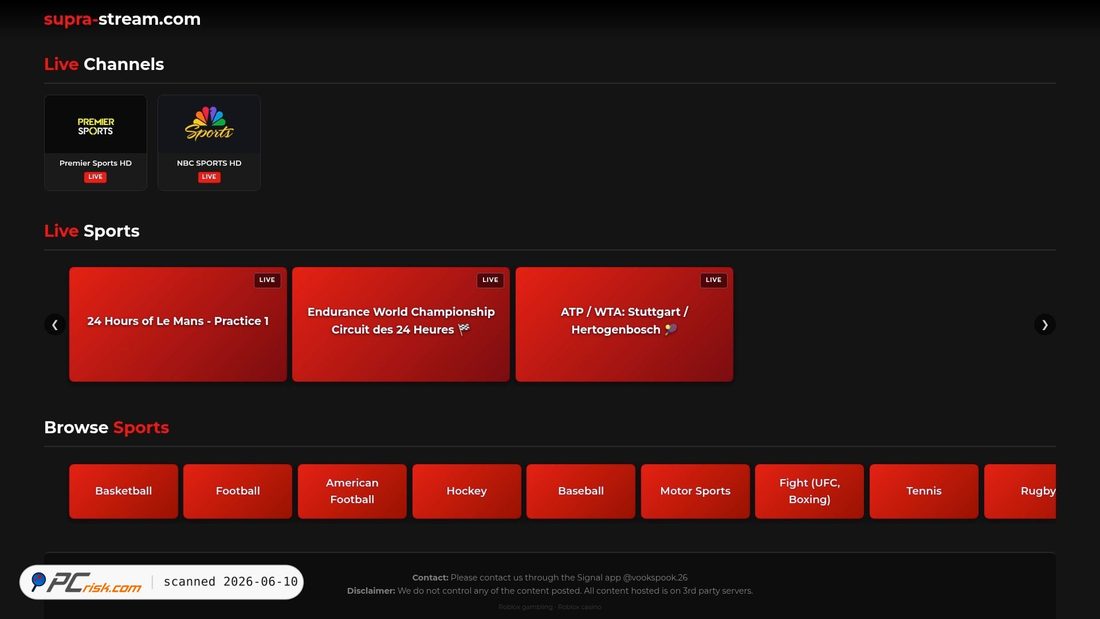Screen dimensions: 1100x619
Task: Click LIVE badge on ATP / WTA card
Action: [x=713, y=279]
